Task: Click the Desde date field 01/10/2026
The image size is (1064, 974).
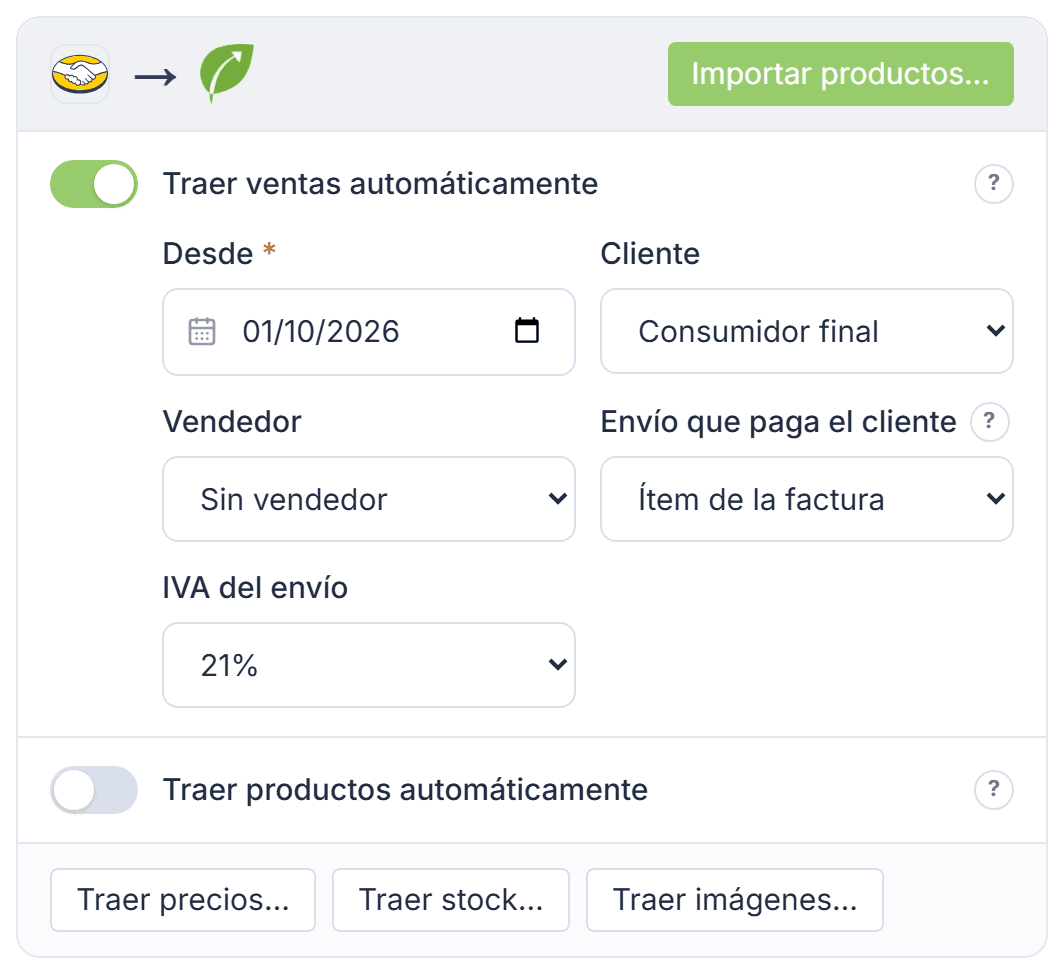Action: pyautogui.click(x=368, y=332)
